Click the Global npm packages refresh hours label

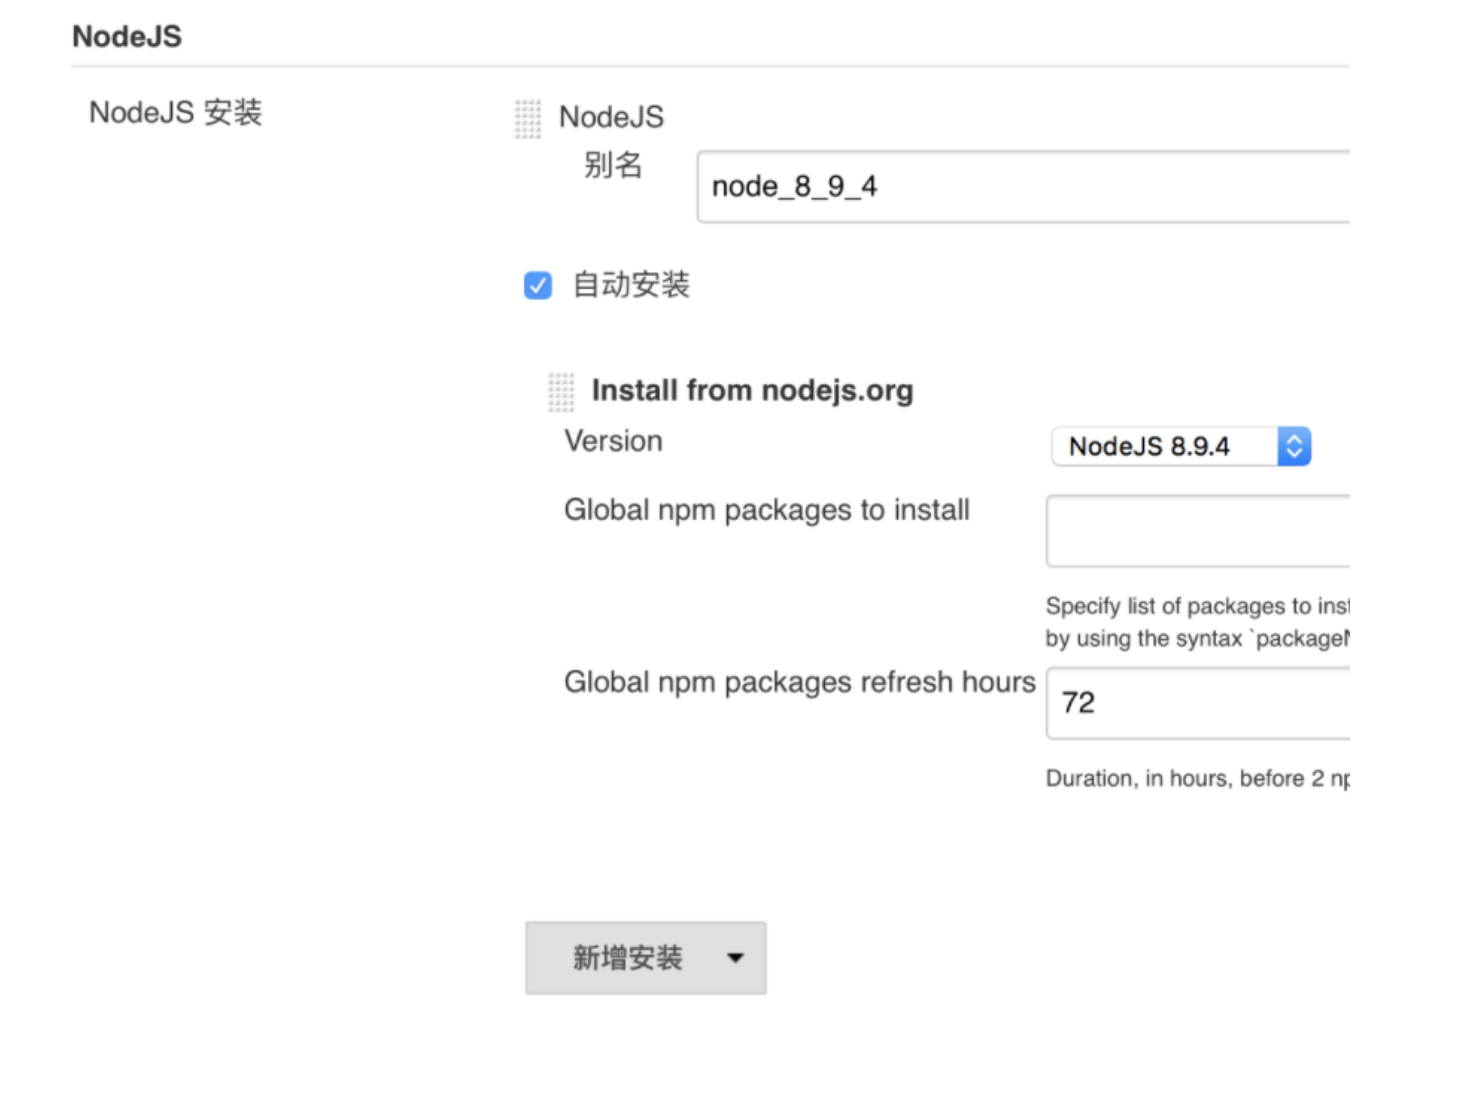pos(800,682)
